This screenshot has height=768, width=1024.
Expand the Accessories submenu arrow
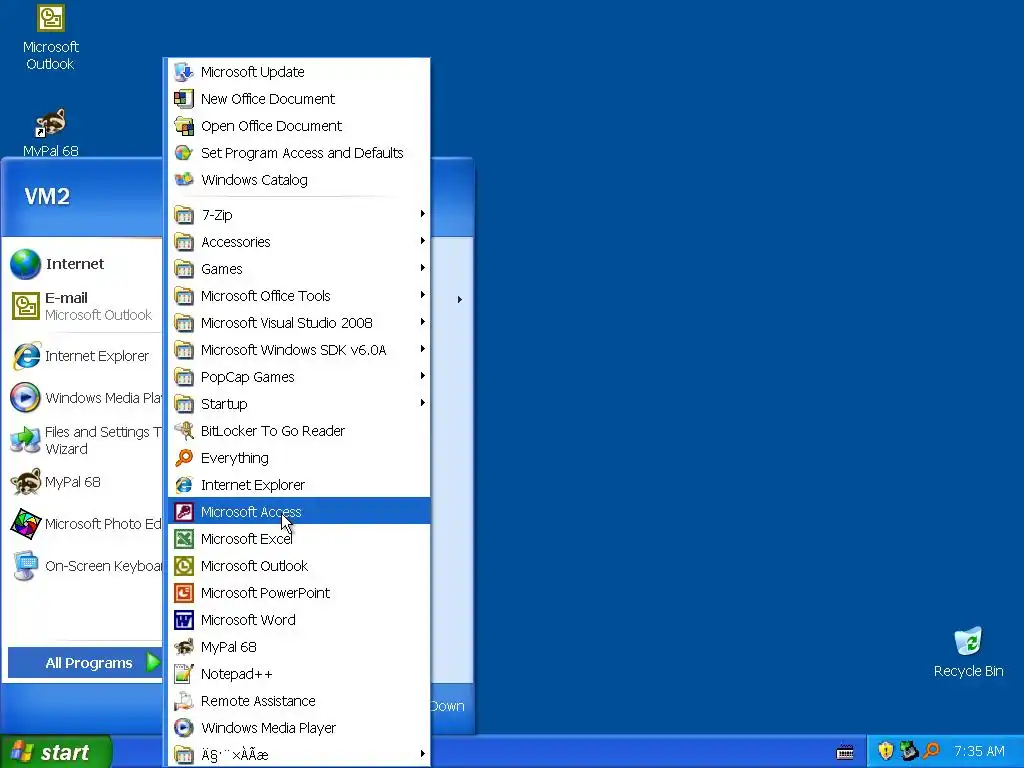pyautogui.click(x=423, y=241)
